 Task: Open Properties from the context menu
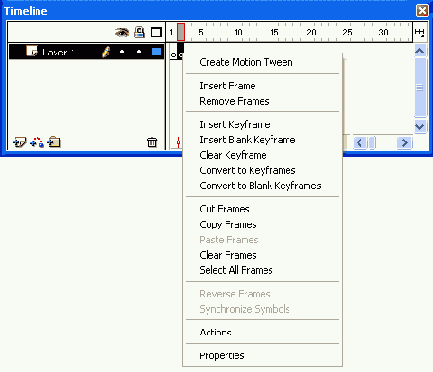point(222,355)
